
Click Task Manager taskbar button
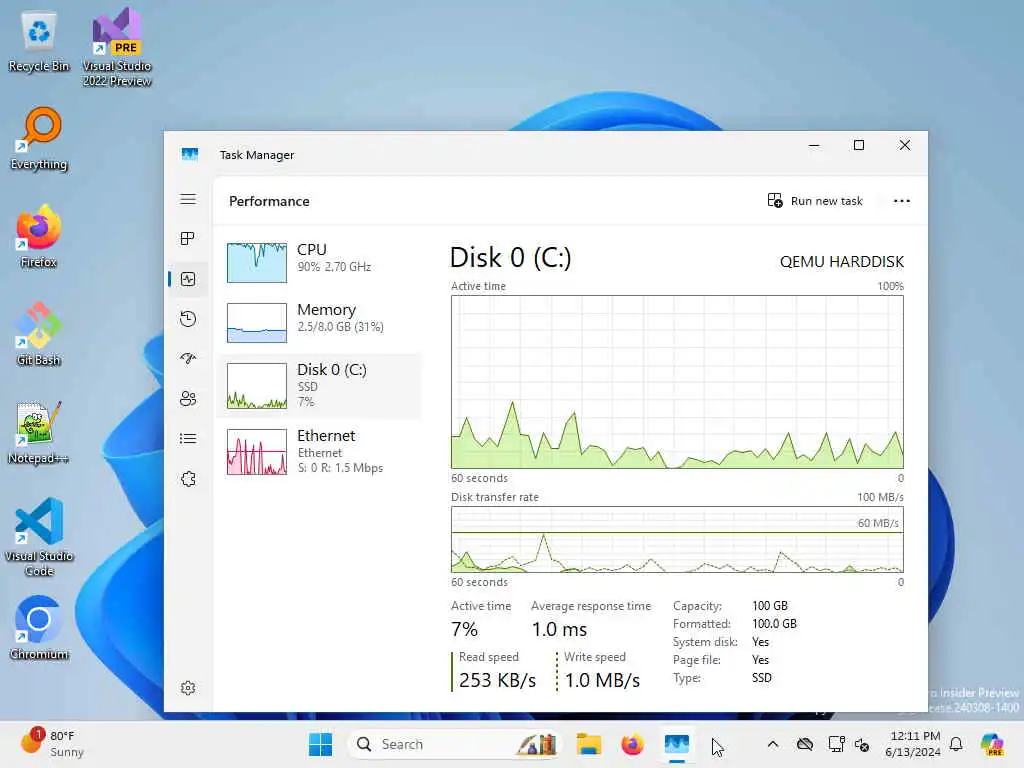coord(677,744)
